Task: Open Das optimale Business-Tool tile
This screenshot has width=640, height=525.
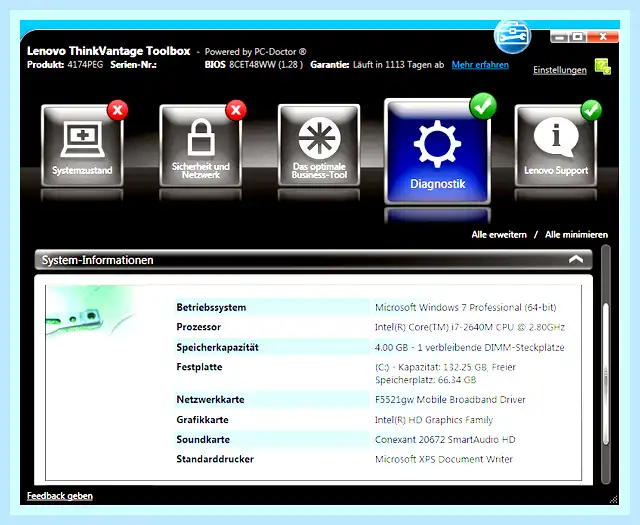Action: 319,145
